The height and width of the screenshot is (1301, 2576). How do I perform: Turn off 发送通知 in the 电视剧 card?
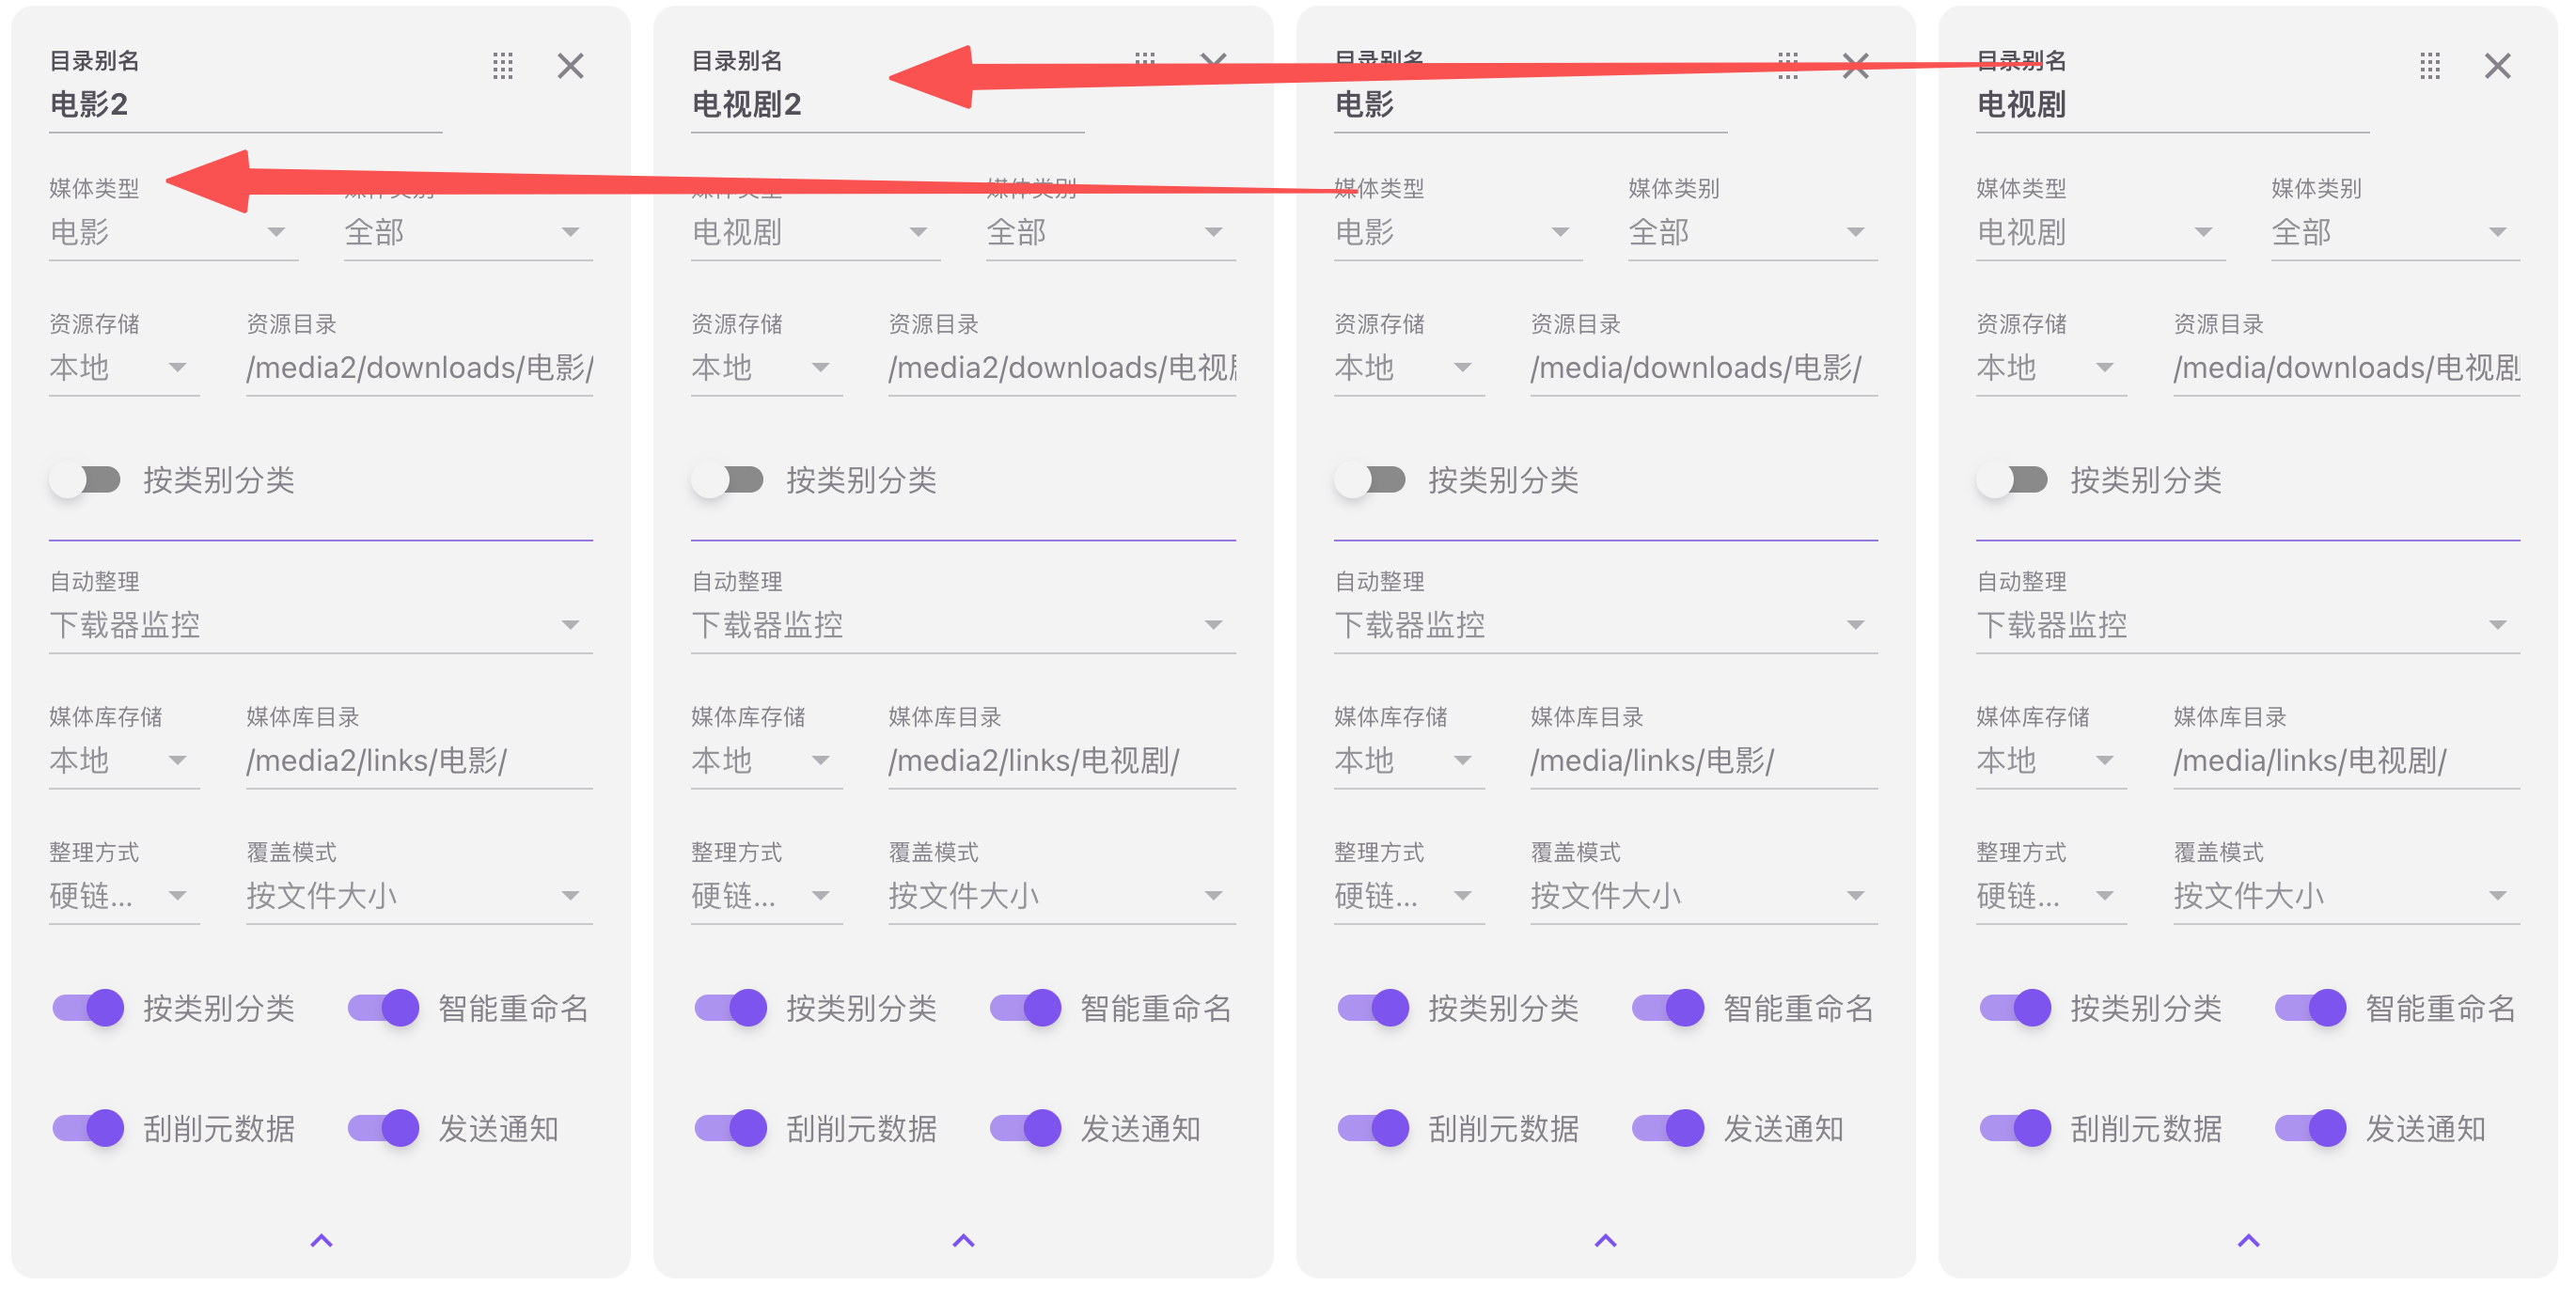pyautogui.click(x=2311, y=1128)
